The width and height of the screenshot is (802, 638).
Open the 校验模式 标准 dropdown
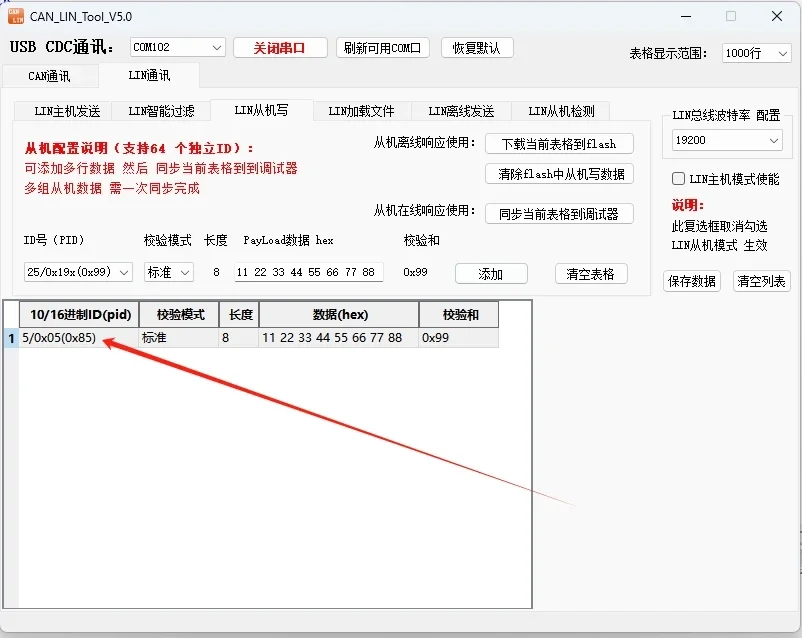(168, 272)
